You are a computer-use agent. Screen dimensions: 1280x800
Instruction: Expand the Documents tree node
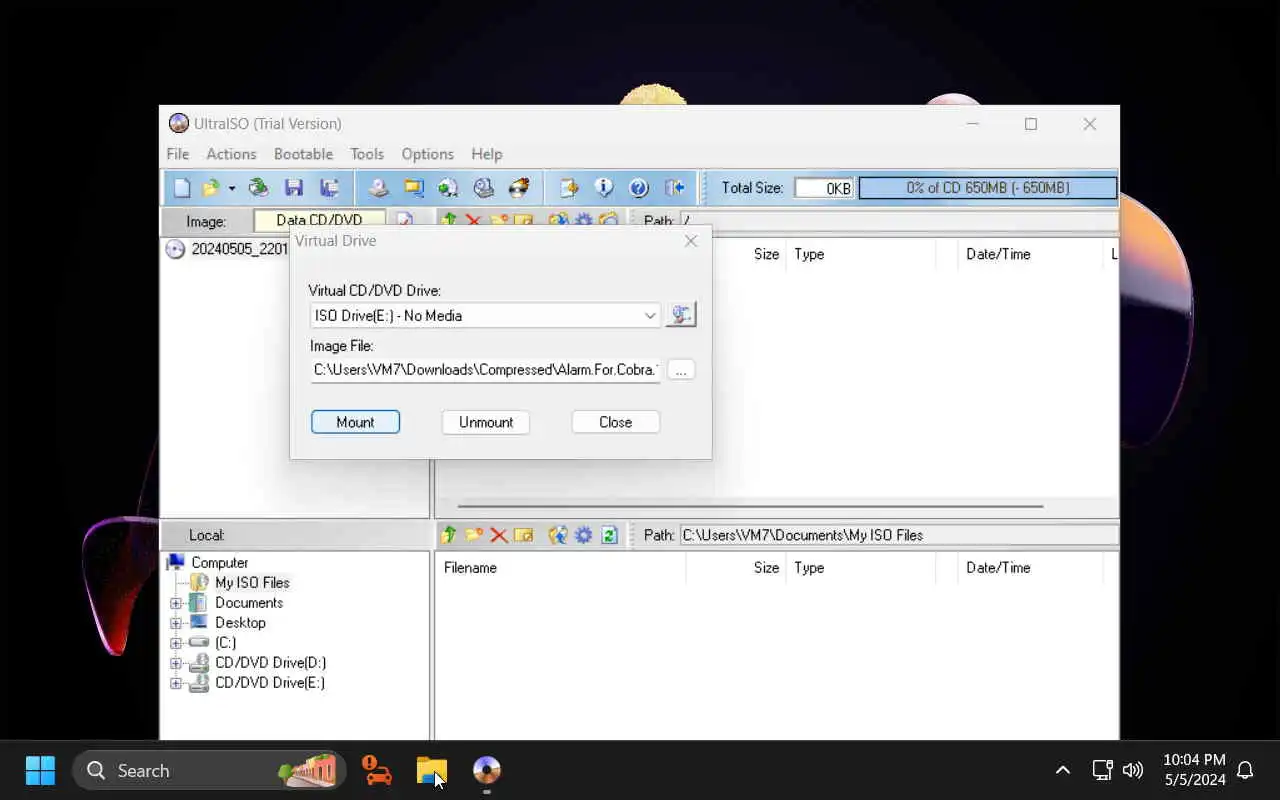(x=176, y=603)
